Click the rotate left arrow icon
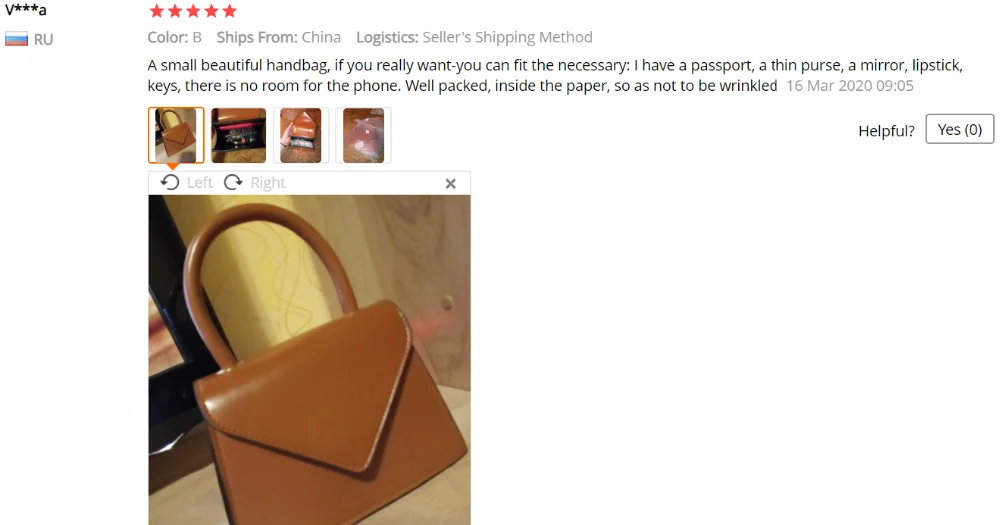This screenshot has height=525, width=1000. pyautogui.click(x=170, y=182)
